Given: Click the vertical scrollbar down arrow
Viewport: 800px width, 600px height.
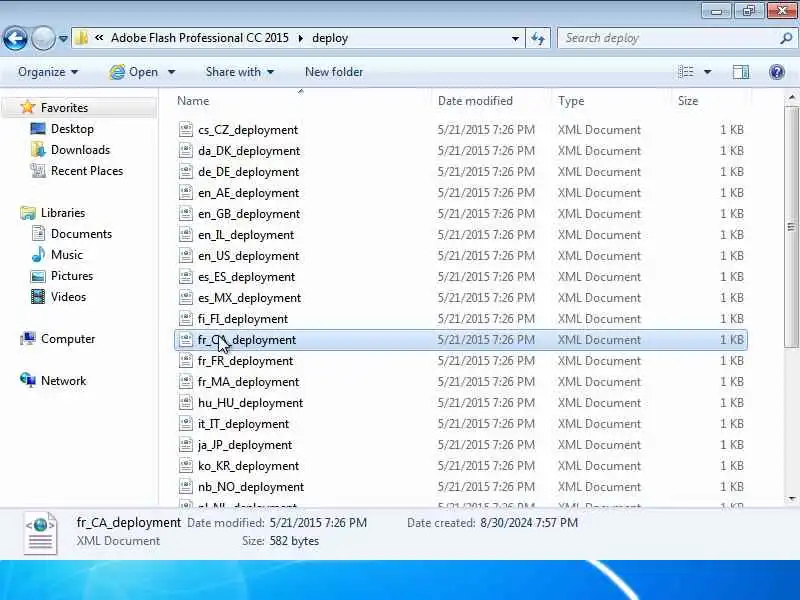Looking at the screenshot, I should point(791,499).
